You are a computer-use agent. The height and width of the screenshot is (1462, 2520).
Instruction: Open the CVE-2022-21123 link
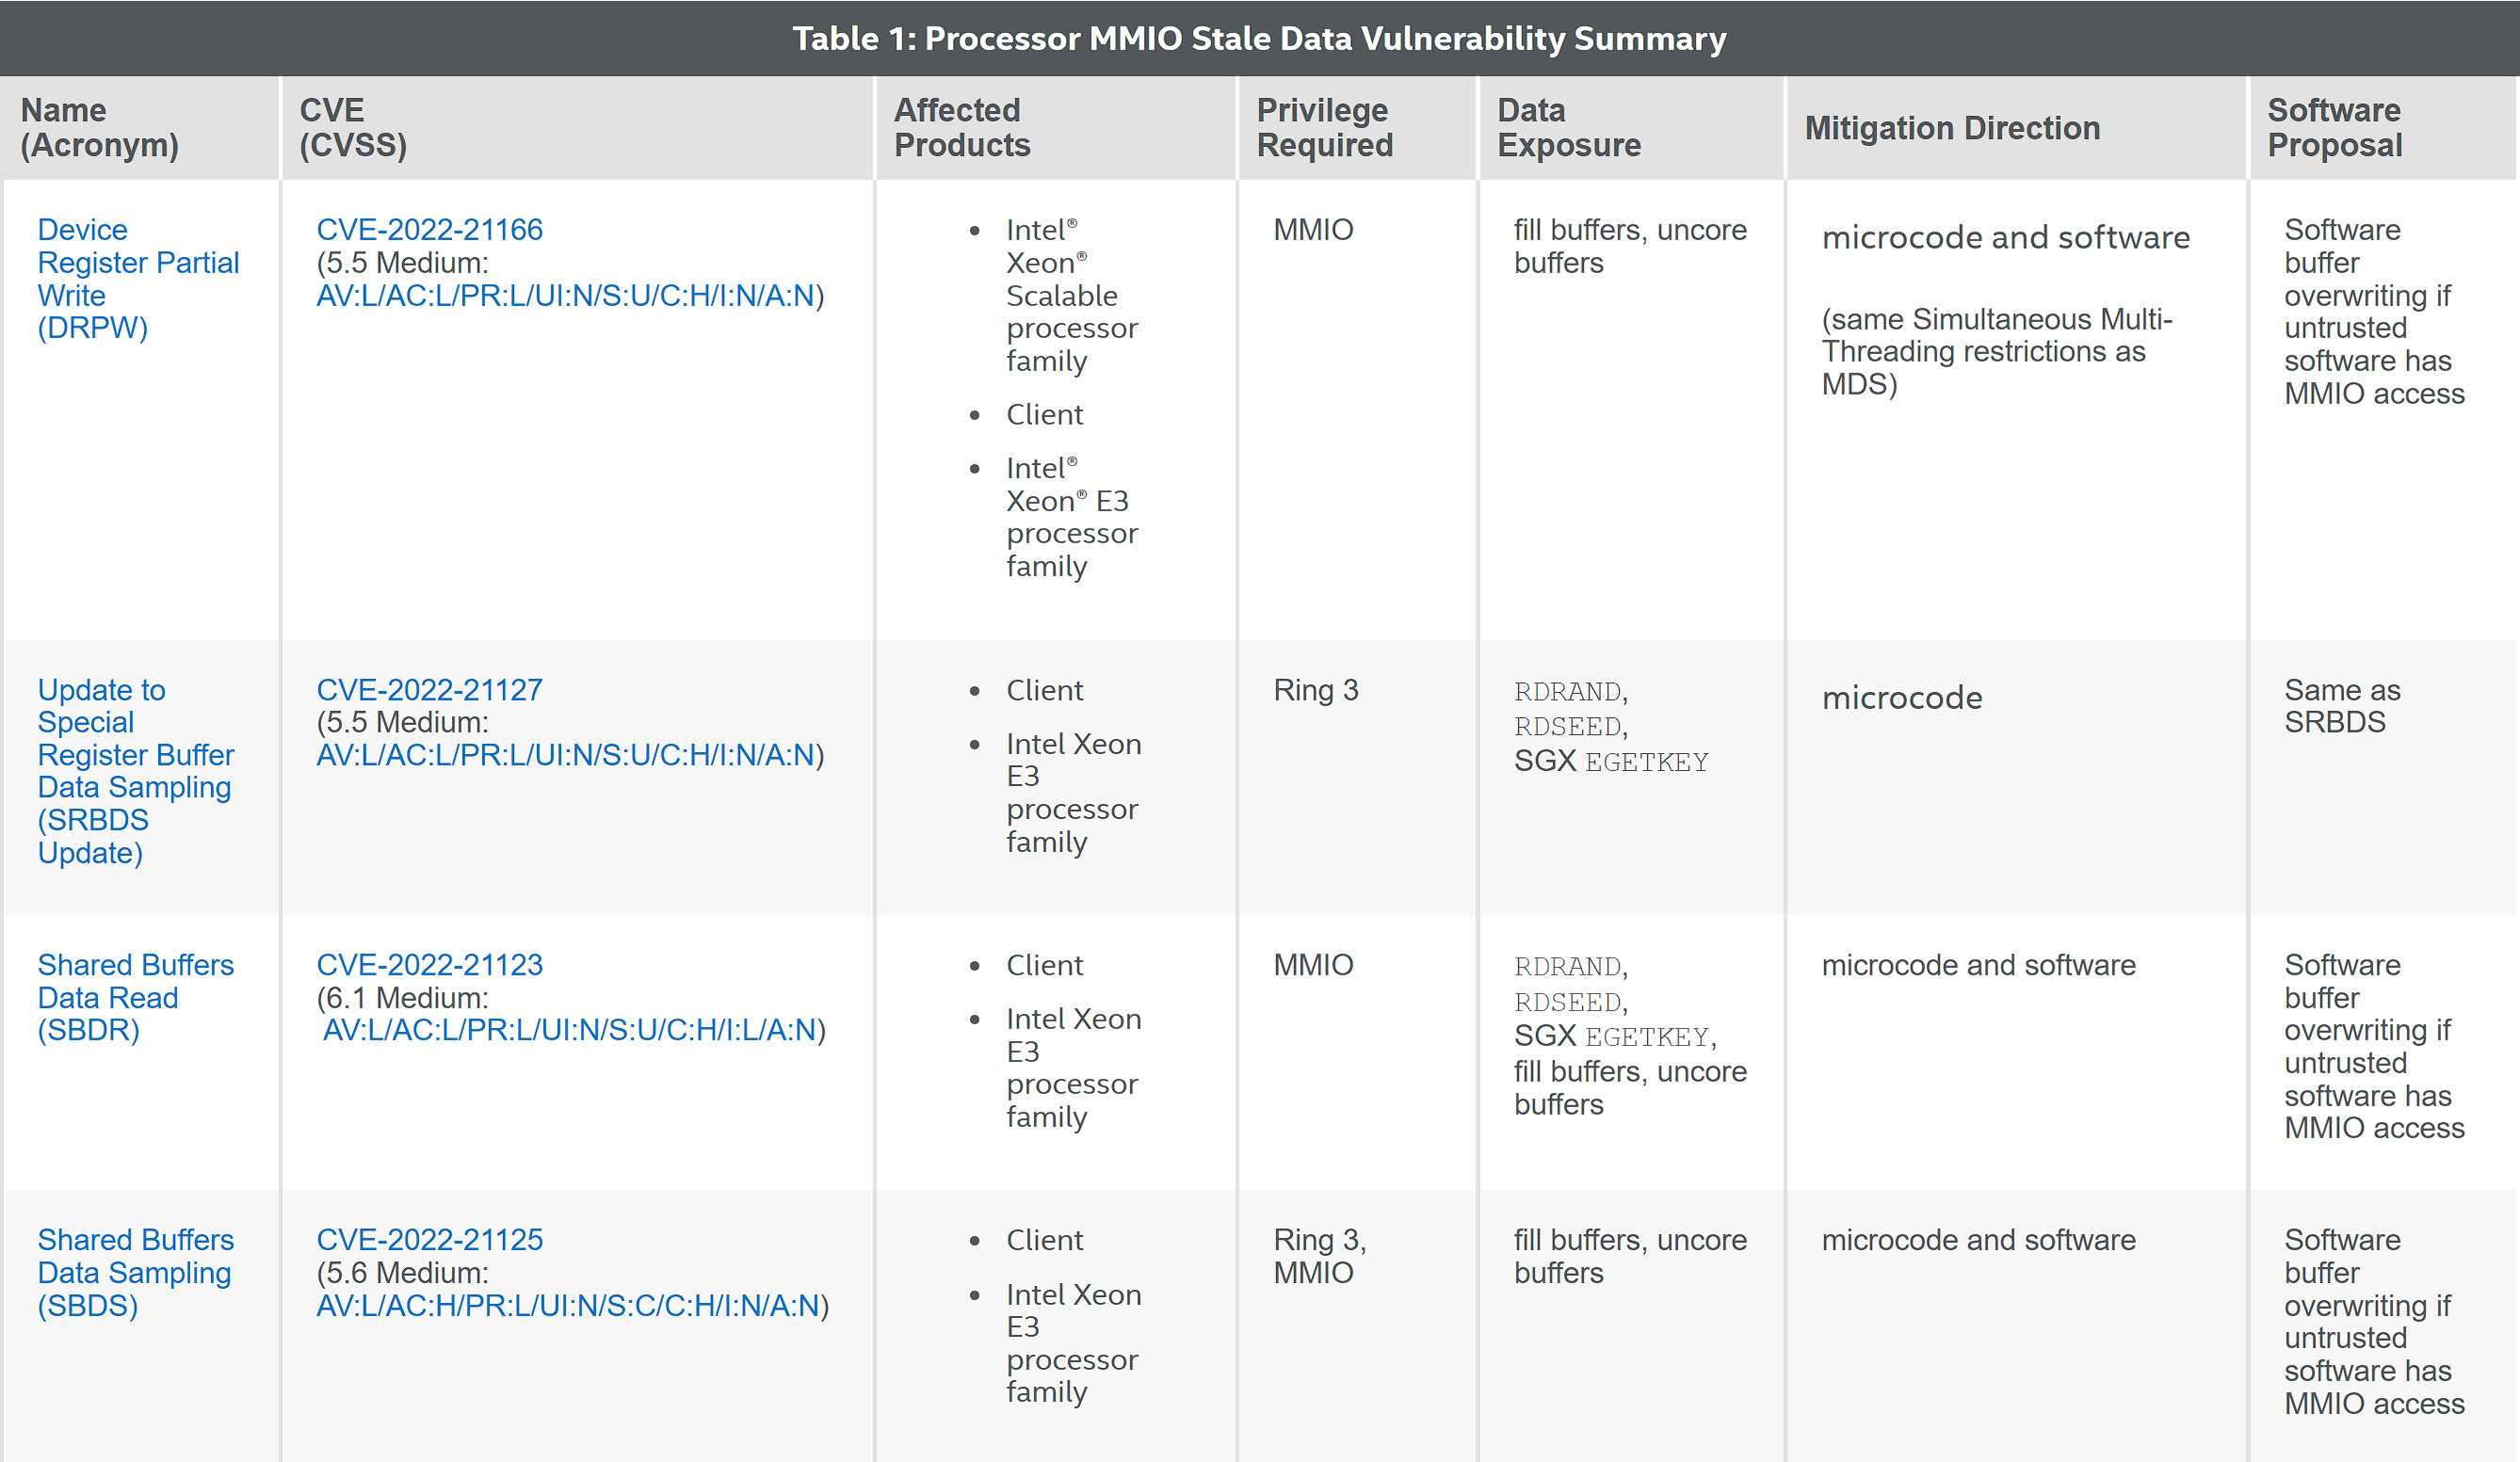click(429, 965)
